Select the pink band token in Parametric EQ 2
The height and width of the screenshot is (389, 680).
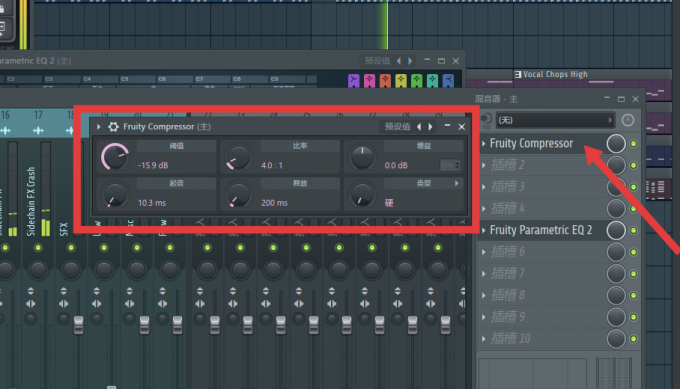click(369, 81)
